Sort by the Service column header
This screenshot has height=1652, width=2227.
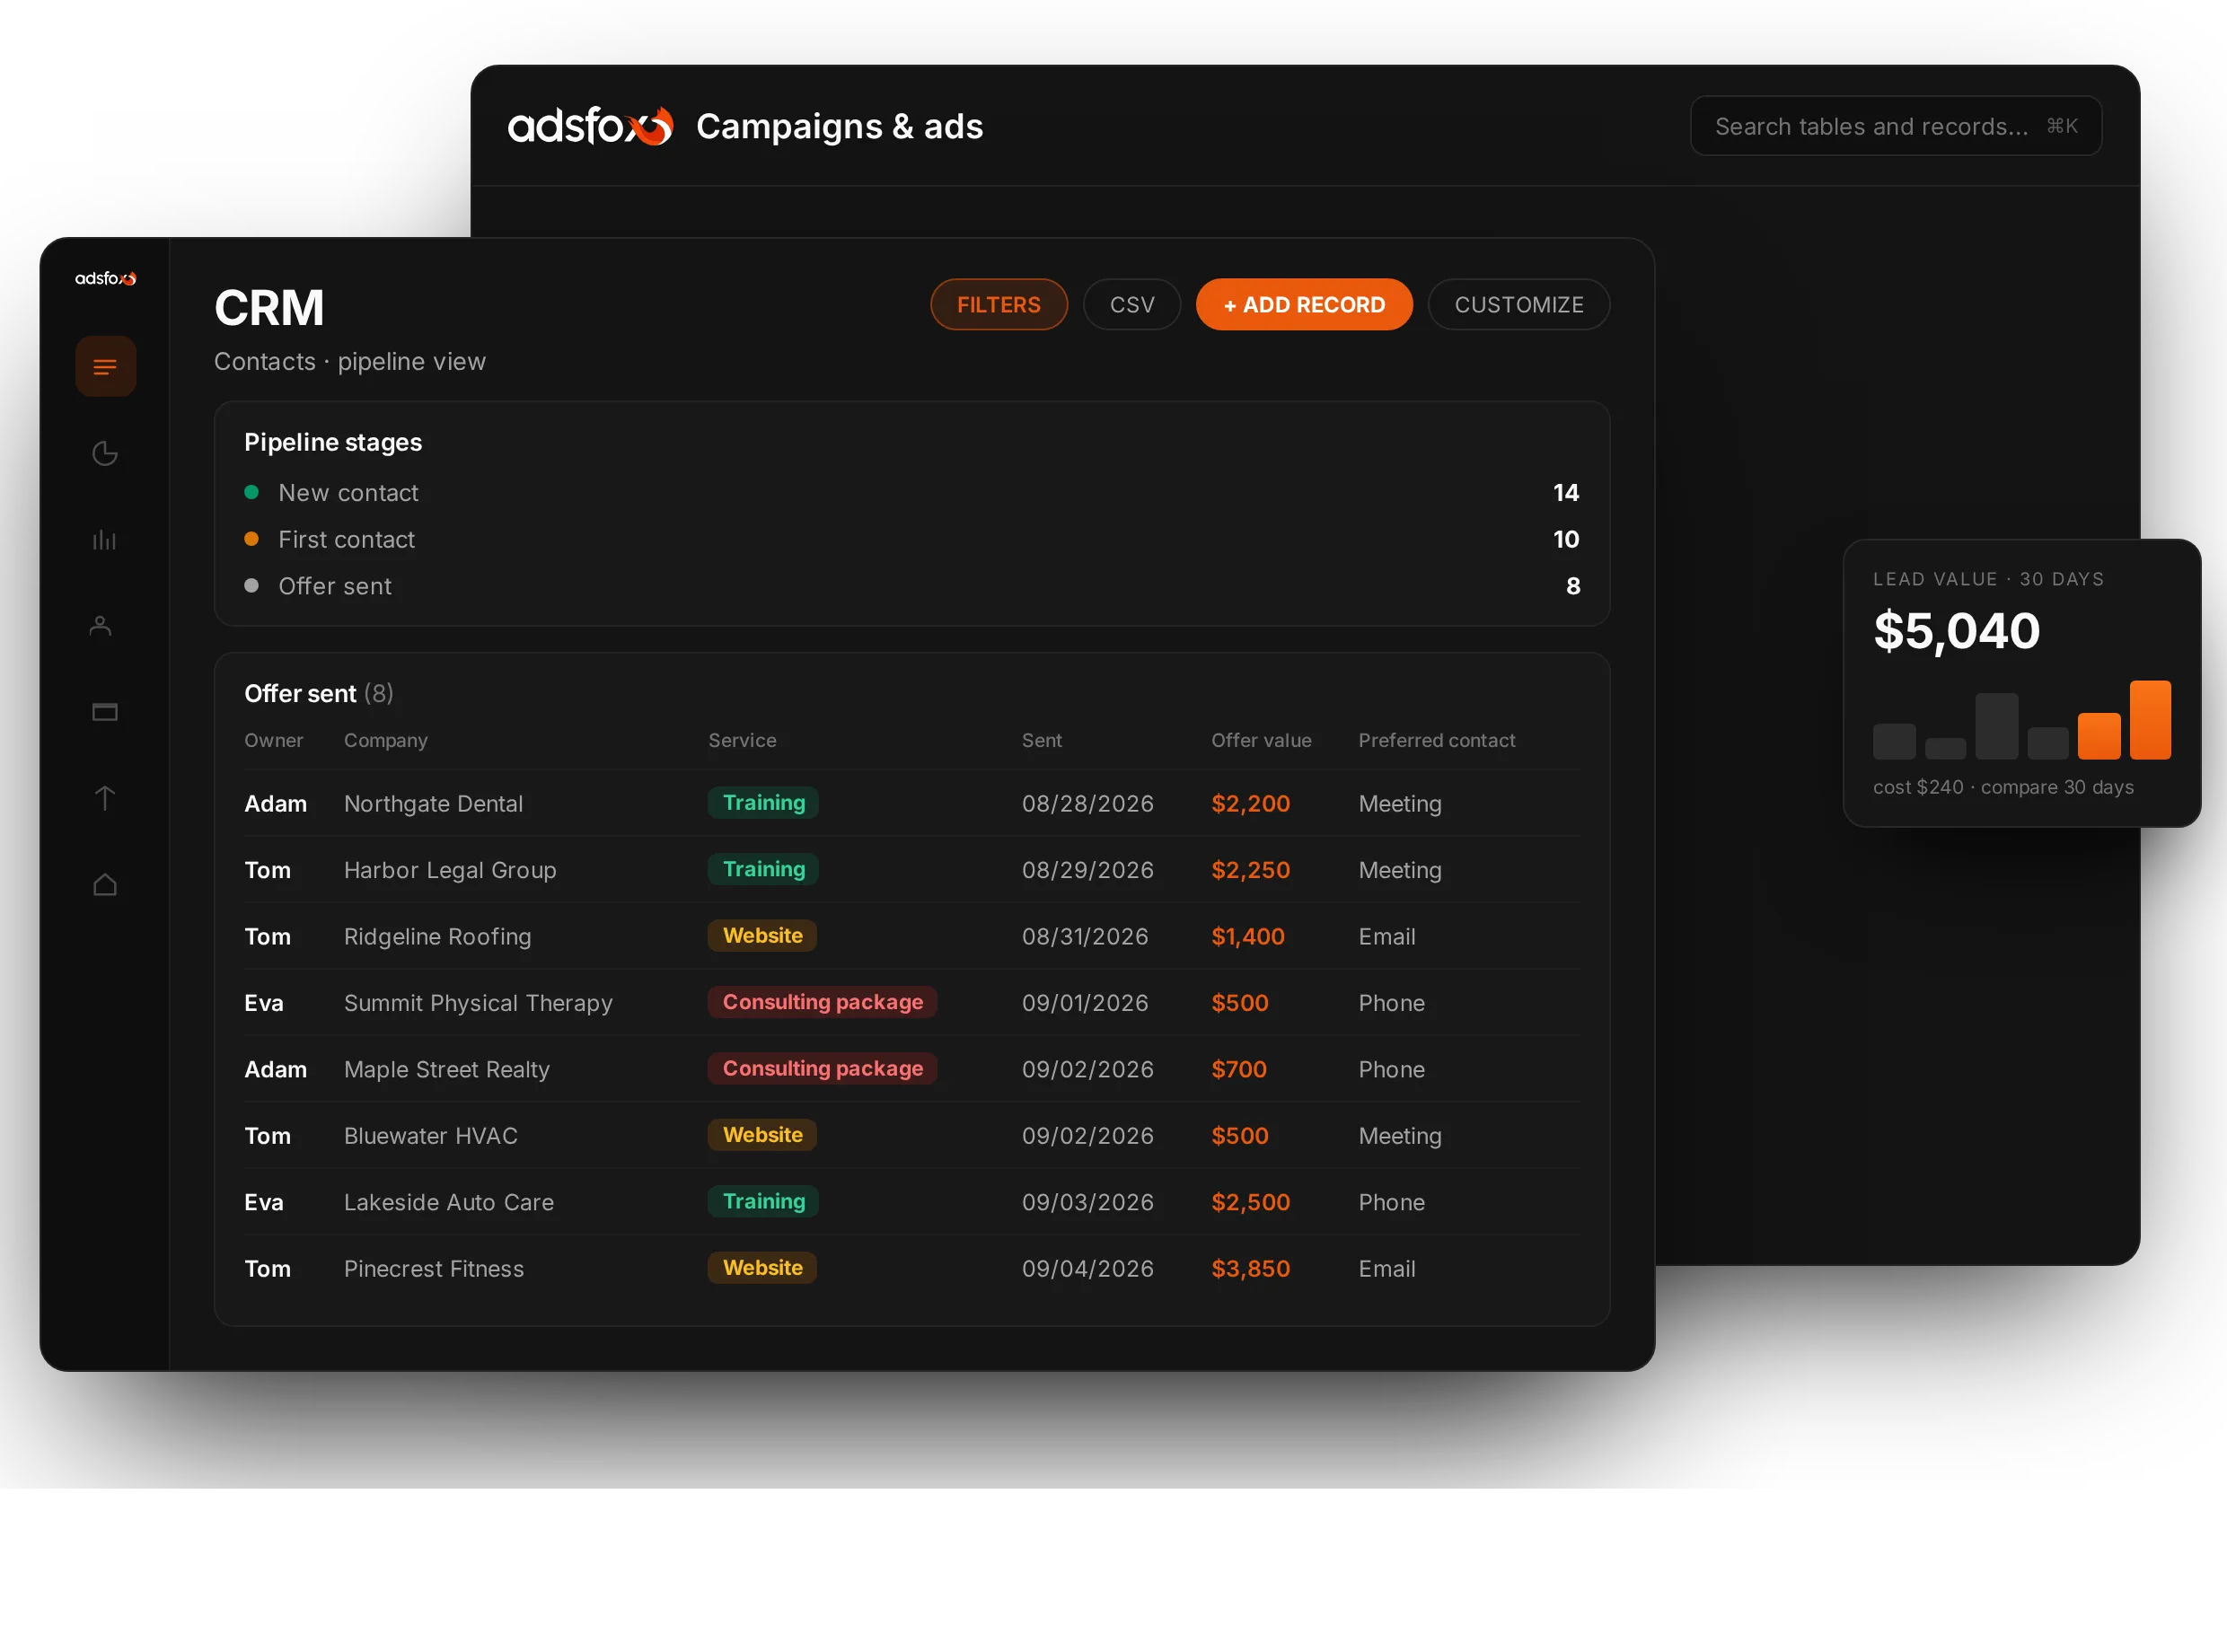(x=742, y=740)
